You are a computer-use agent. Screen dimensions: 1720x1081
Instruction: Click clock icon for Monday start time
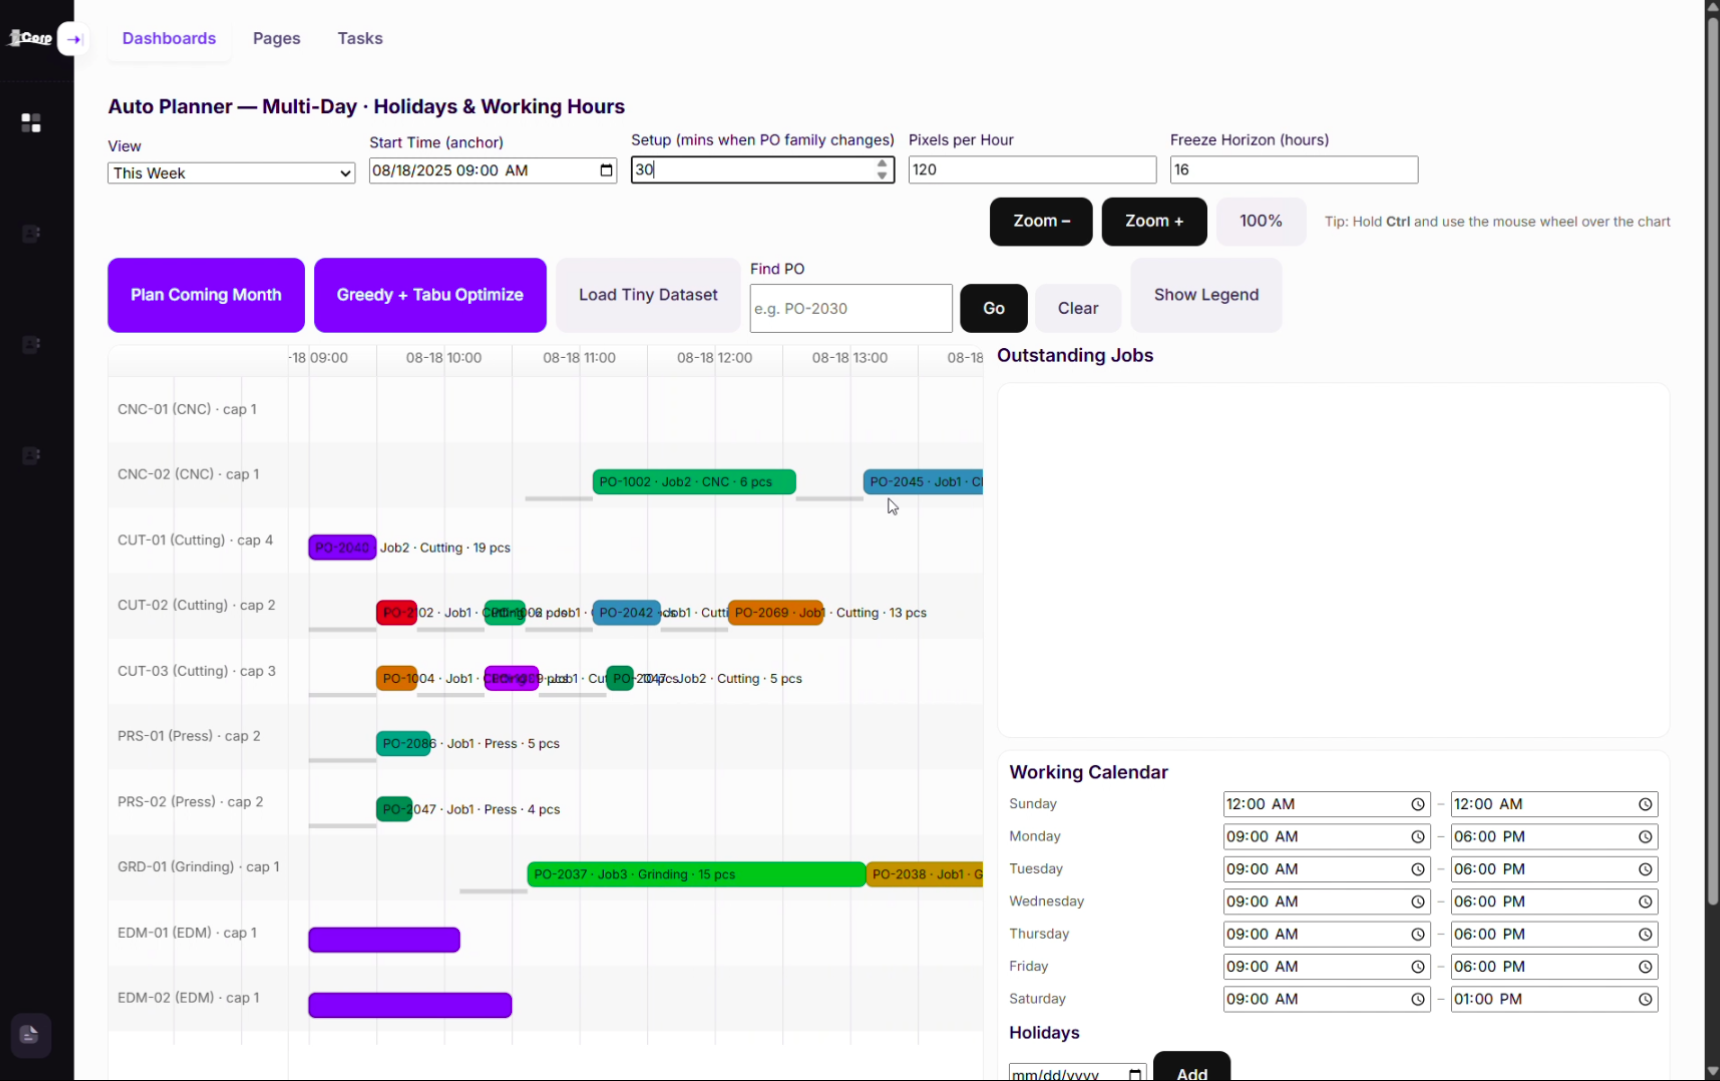(1417, 837)
